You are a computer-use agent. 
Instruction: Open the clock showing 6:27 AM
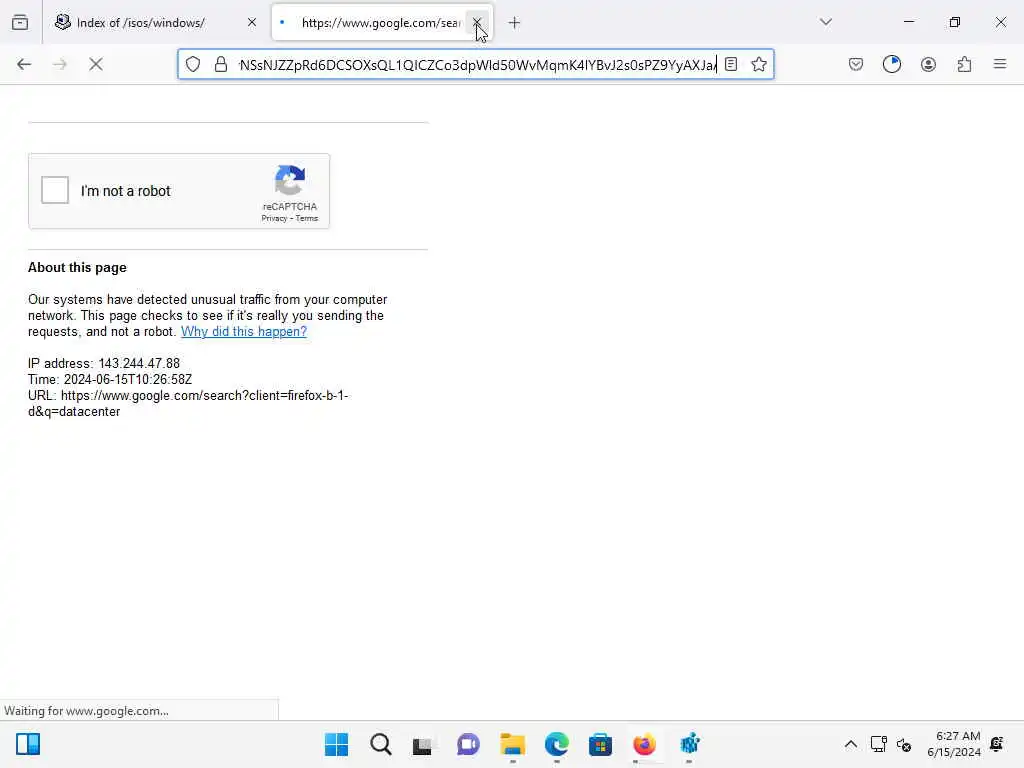click(954, 744)
